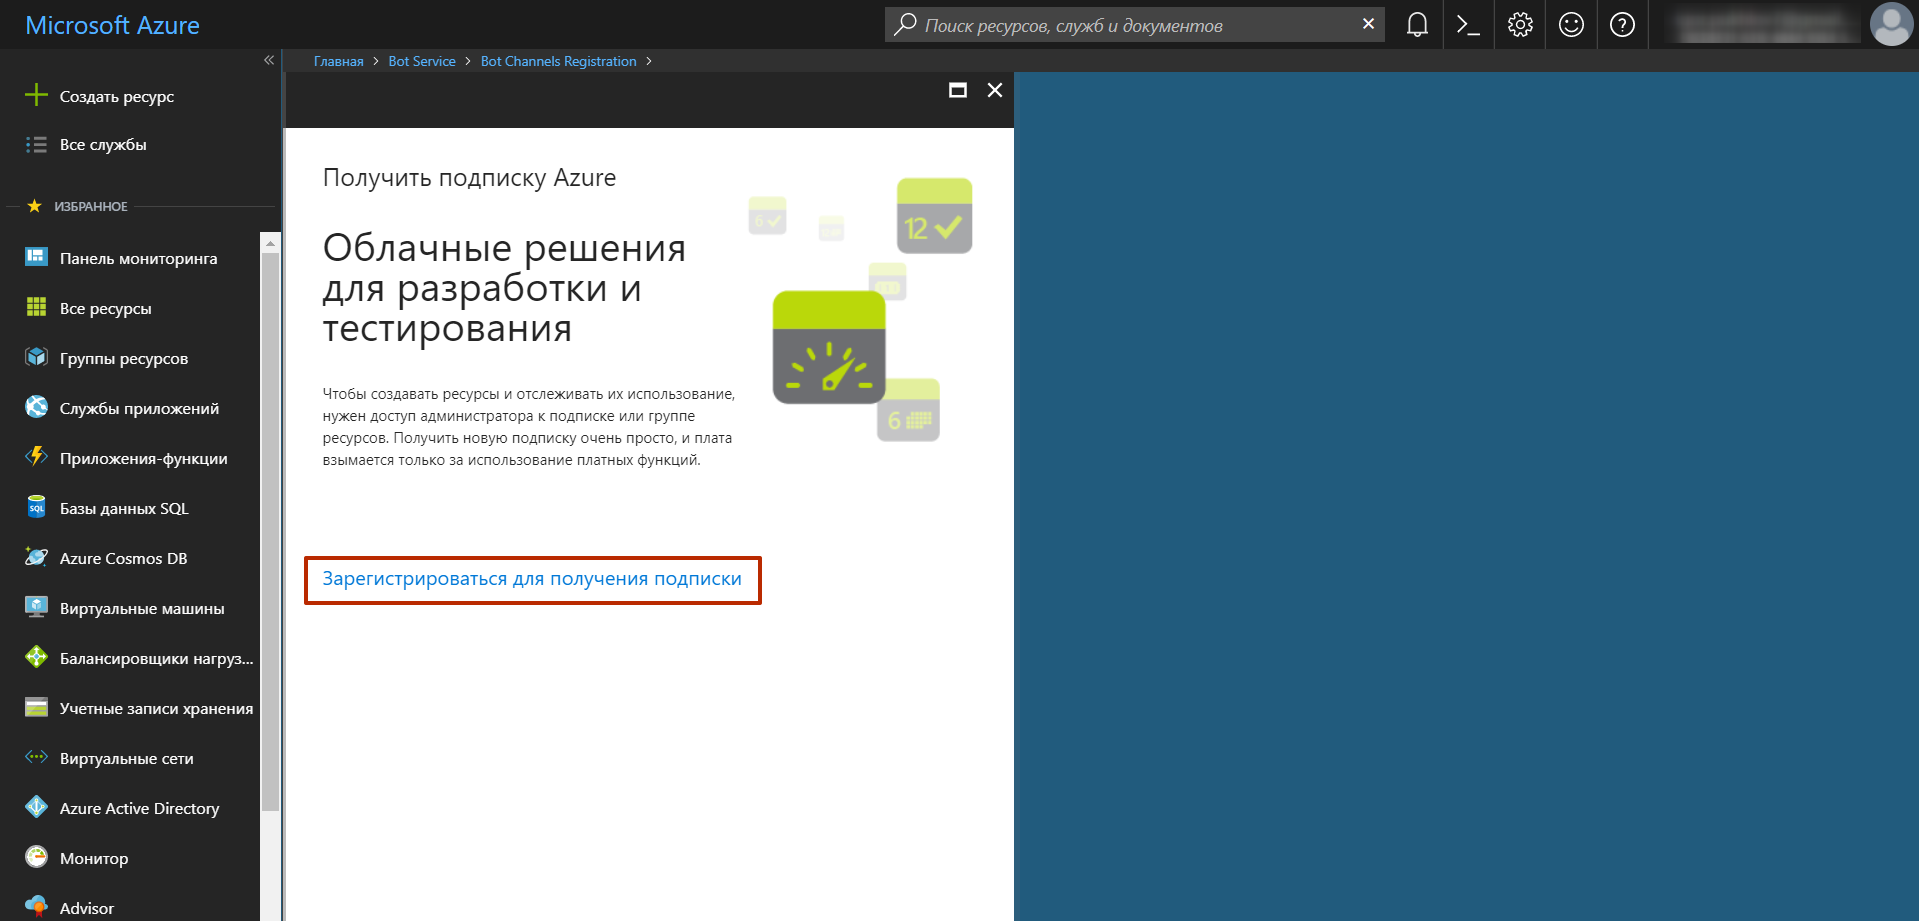Click the Все ресурсы grid icon
The height and width of the screenshot is (921, 1919).
tap(36, 307)
